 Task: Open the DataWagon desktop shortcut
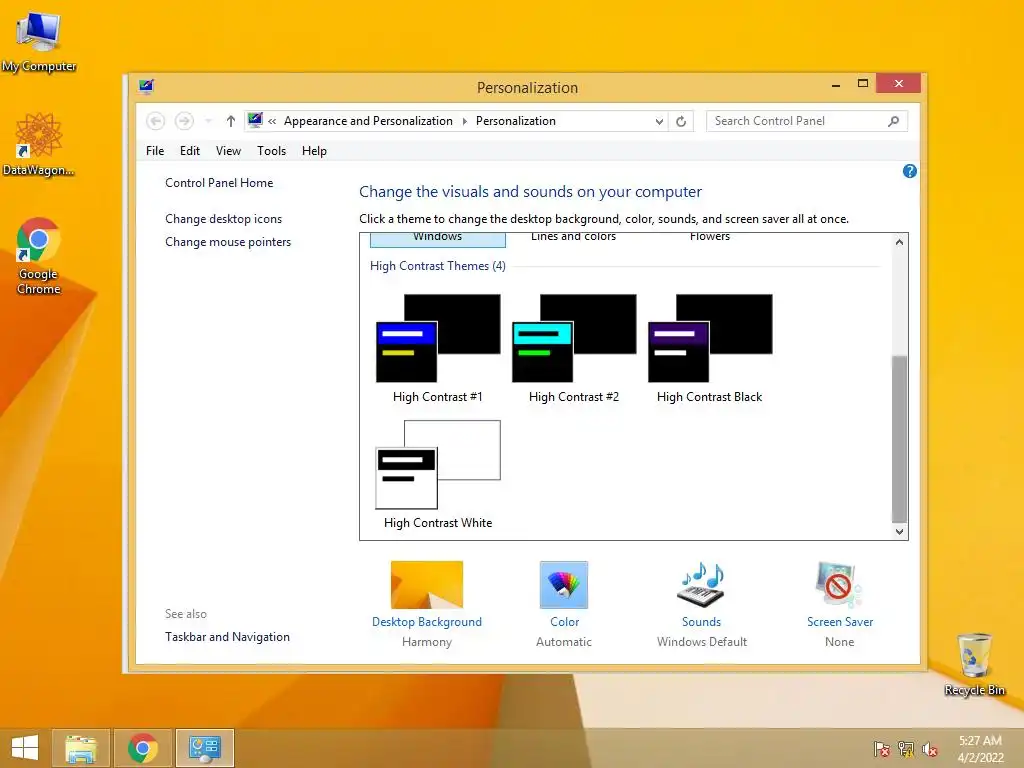(x=39, y=145)
